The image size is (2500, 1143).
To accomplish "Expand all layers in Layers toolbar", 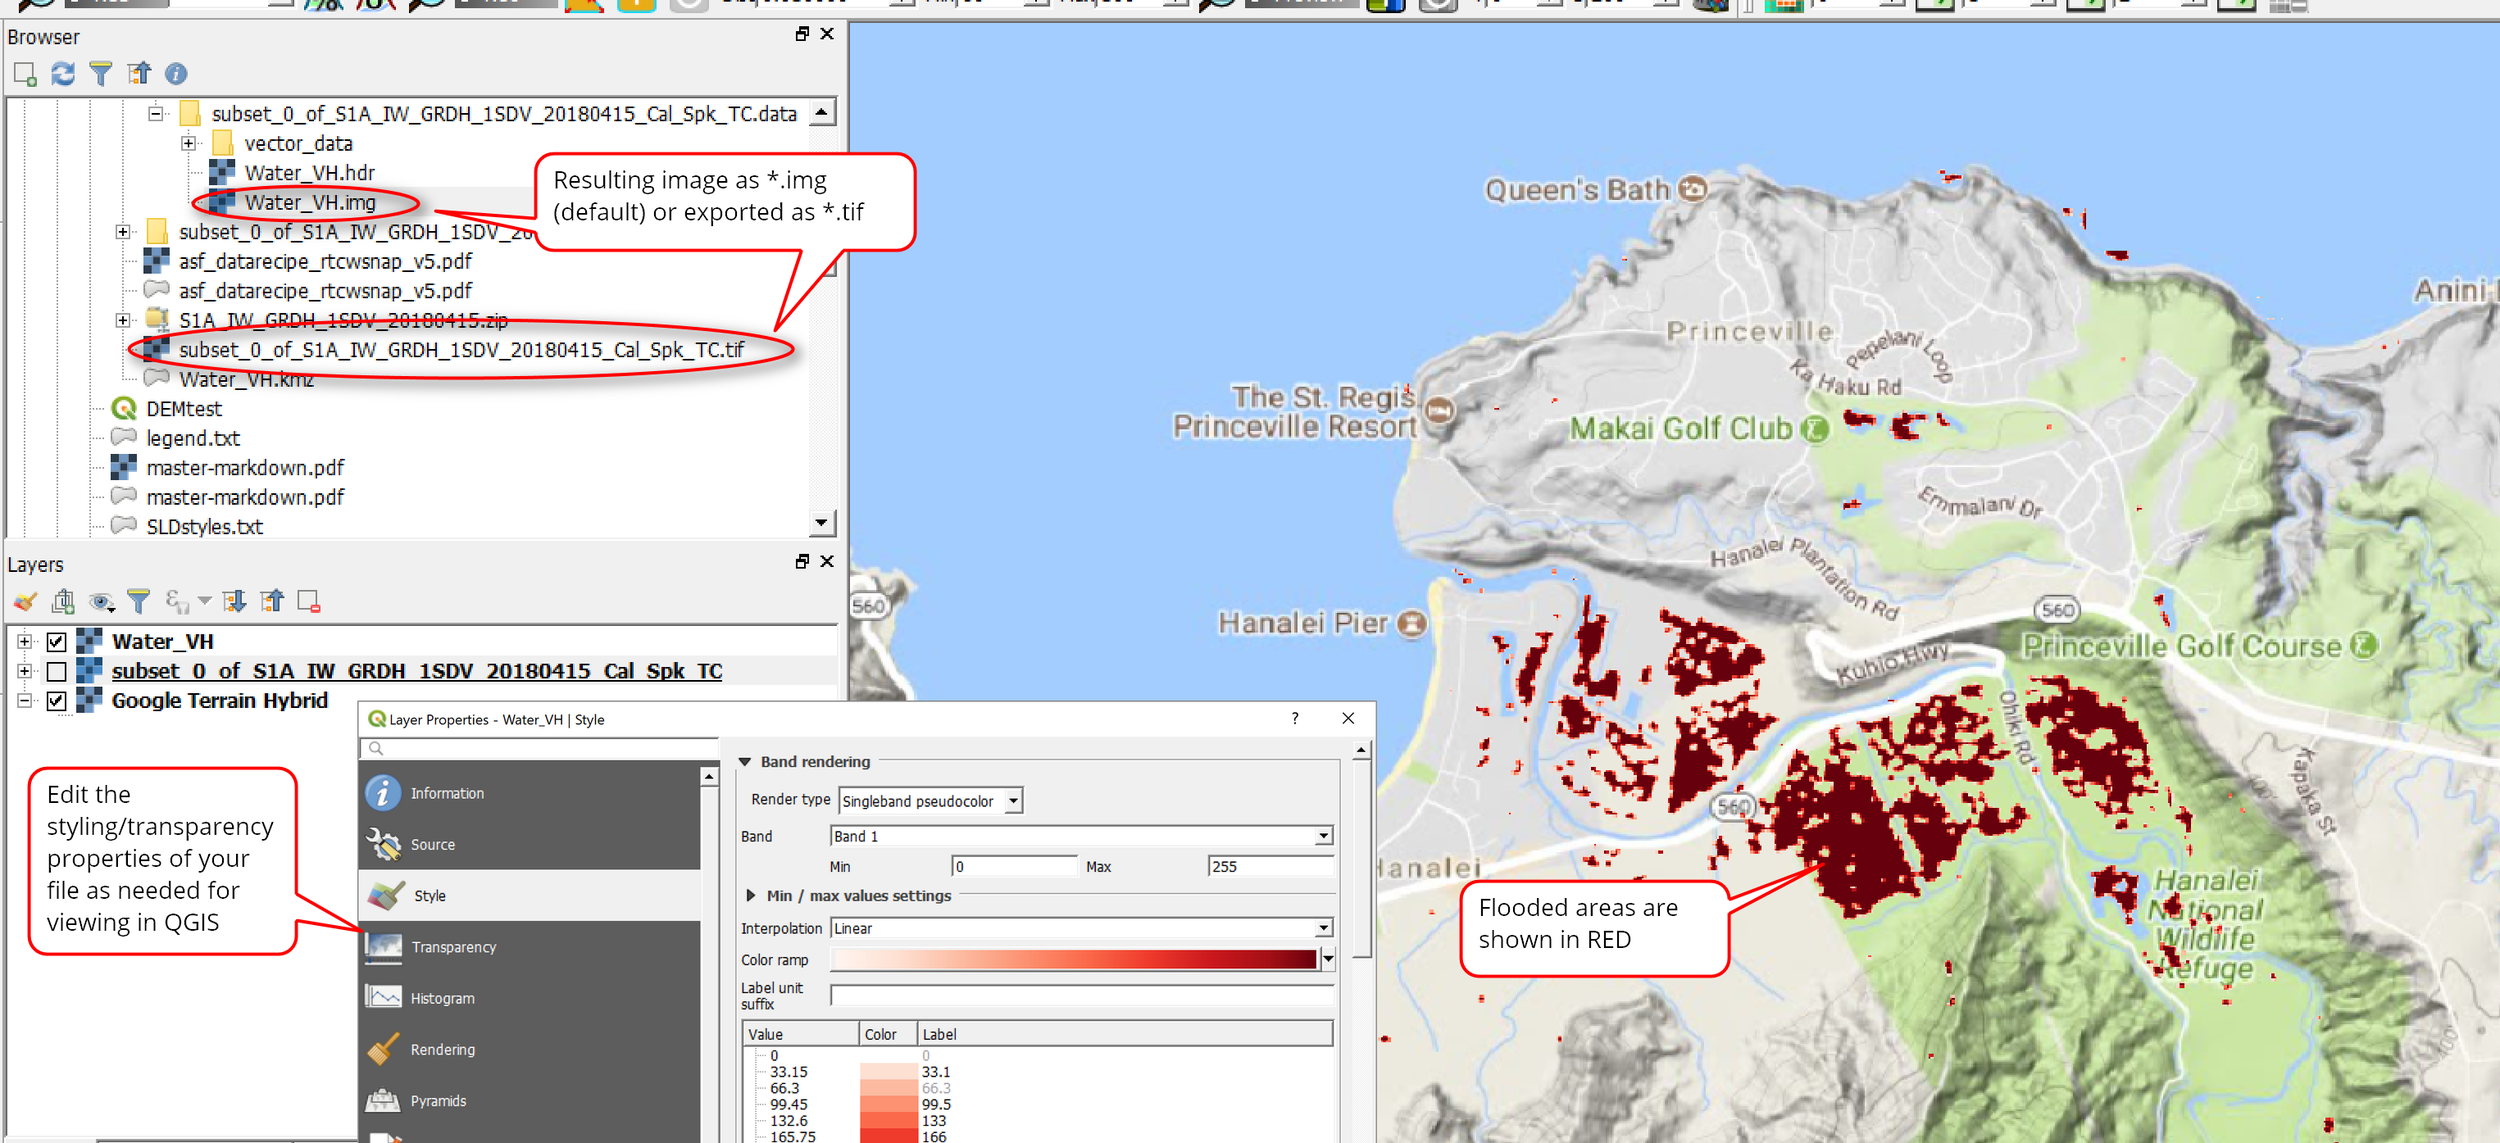I will point(235,601).
